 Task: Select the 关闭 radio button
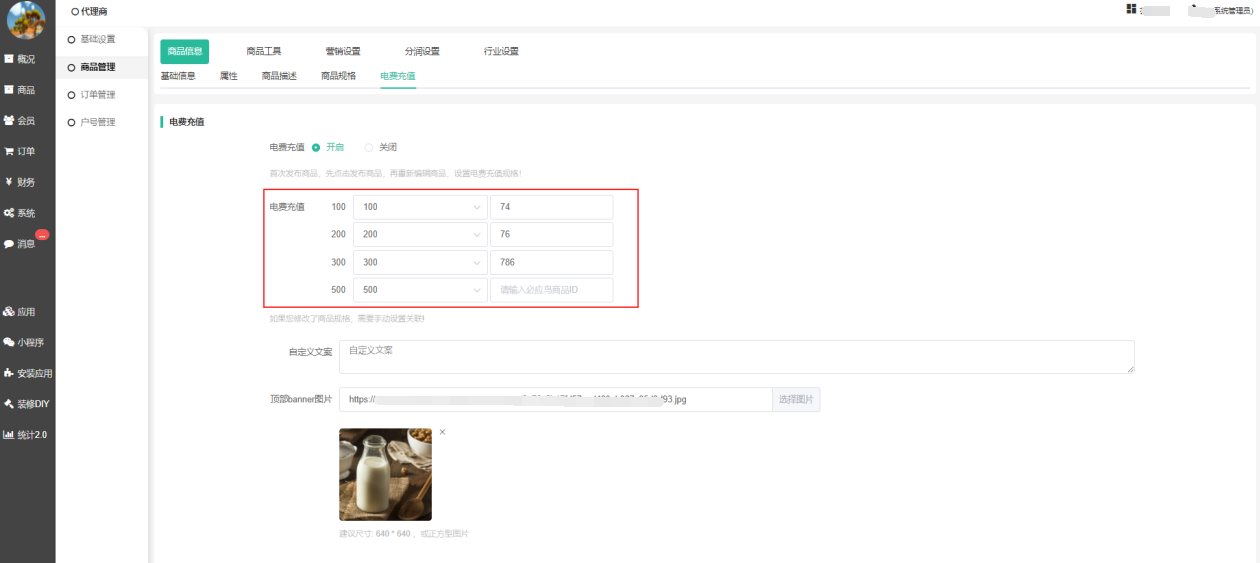click(x=369, y=147)
